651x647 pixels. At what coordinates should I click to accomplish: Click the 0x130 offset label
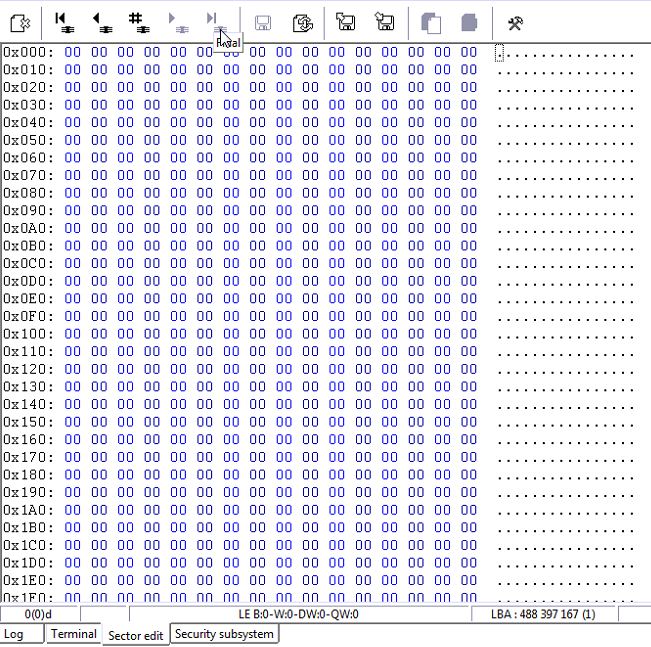click(28, 387)
